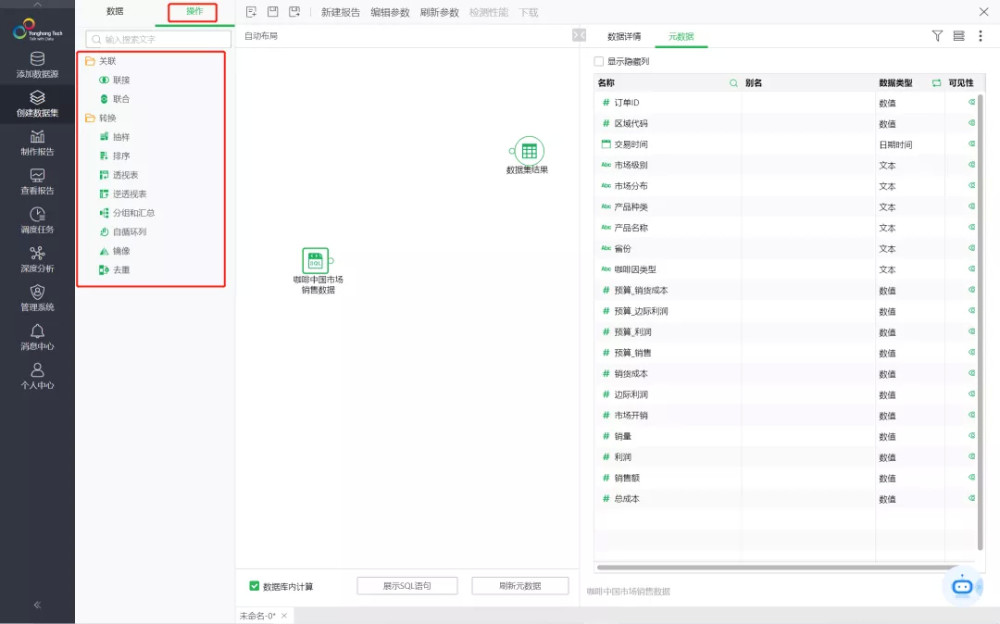Click the metadata vertical scrollbar
Viewport: 1000px width, 624px height.
(980, 322)
